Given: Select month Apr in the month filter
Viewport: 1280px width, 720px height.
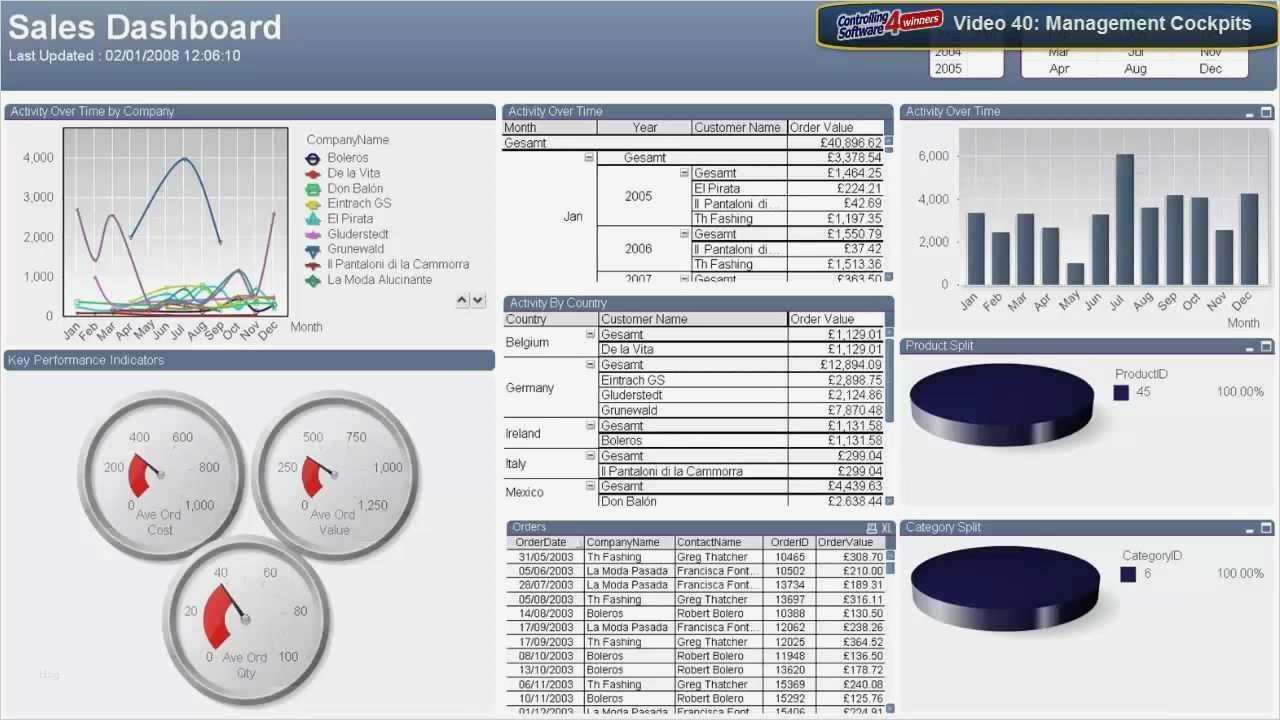Looking at the screenshot, I should 1058,68.
